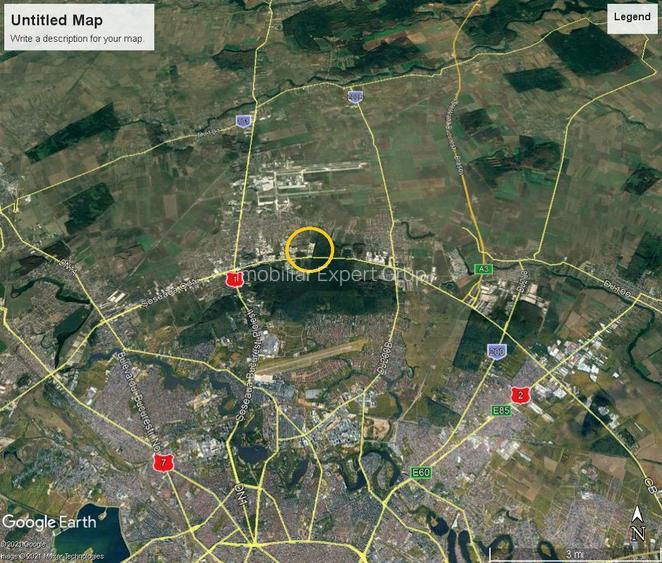Open the Legend panel

[x=632, y=17]
